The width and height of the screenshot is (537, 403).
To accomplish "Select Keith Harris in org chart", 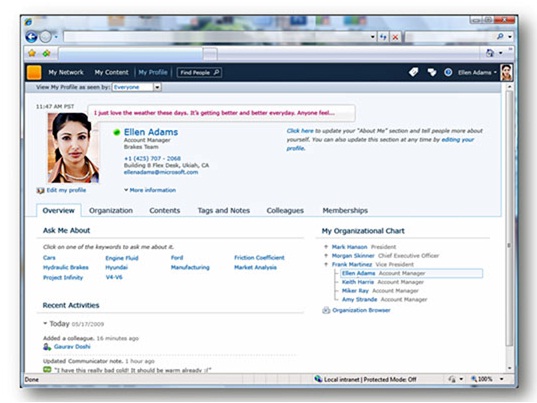I will click(x=358, y=282).
